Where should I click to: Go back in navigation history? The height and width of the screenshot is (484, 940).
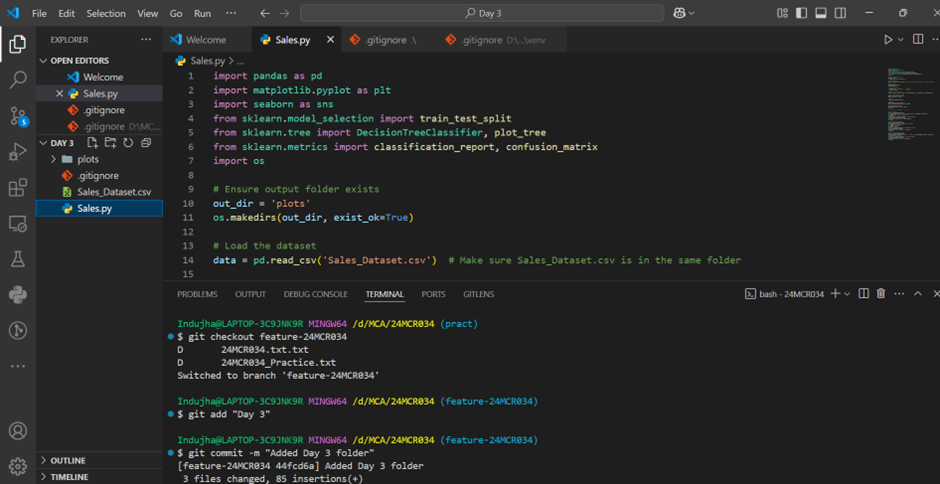[x=265, y=13]
